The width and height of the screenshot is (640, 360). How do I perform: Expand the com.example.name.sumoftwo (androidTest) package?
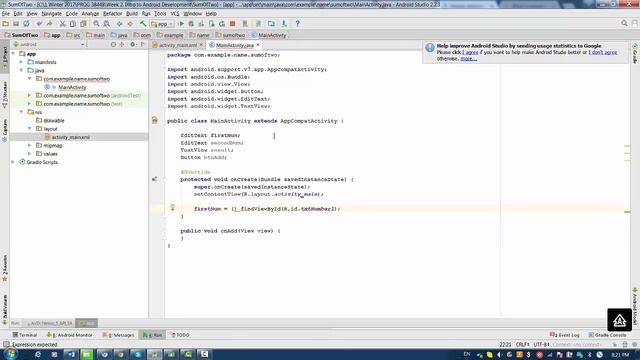pyautogui.click(x=29, y=95)
